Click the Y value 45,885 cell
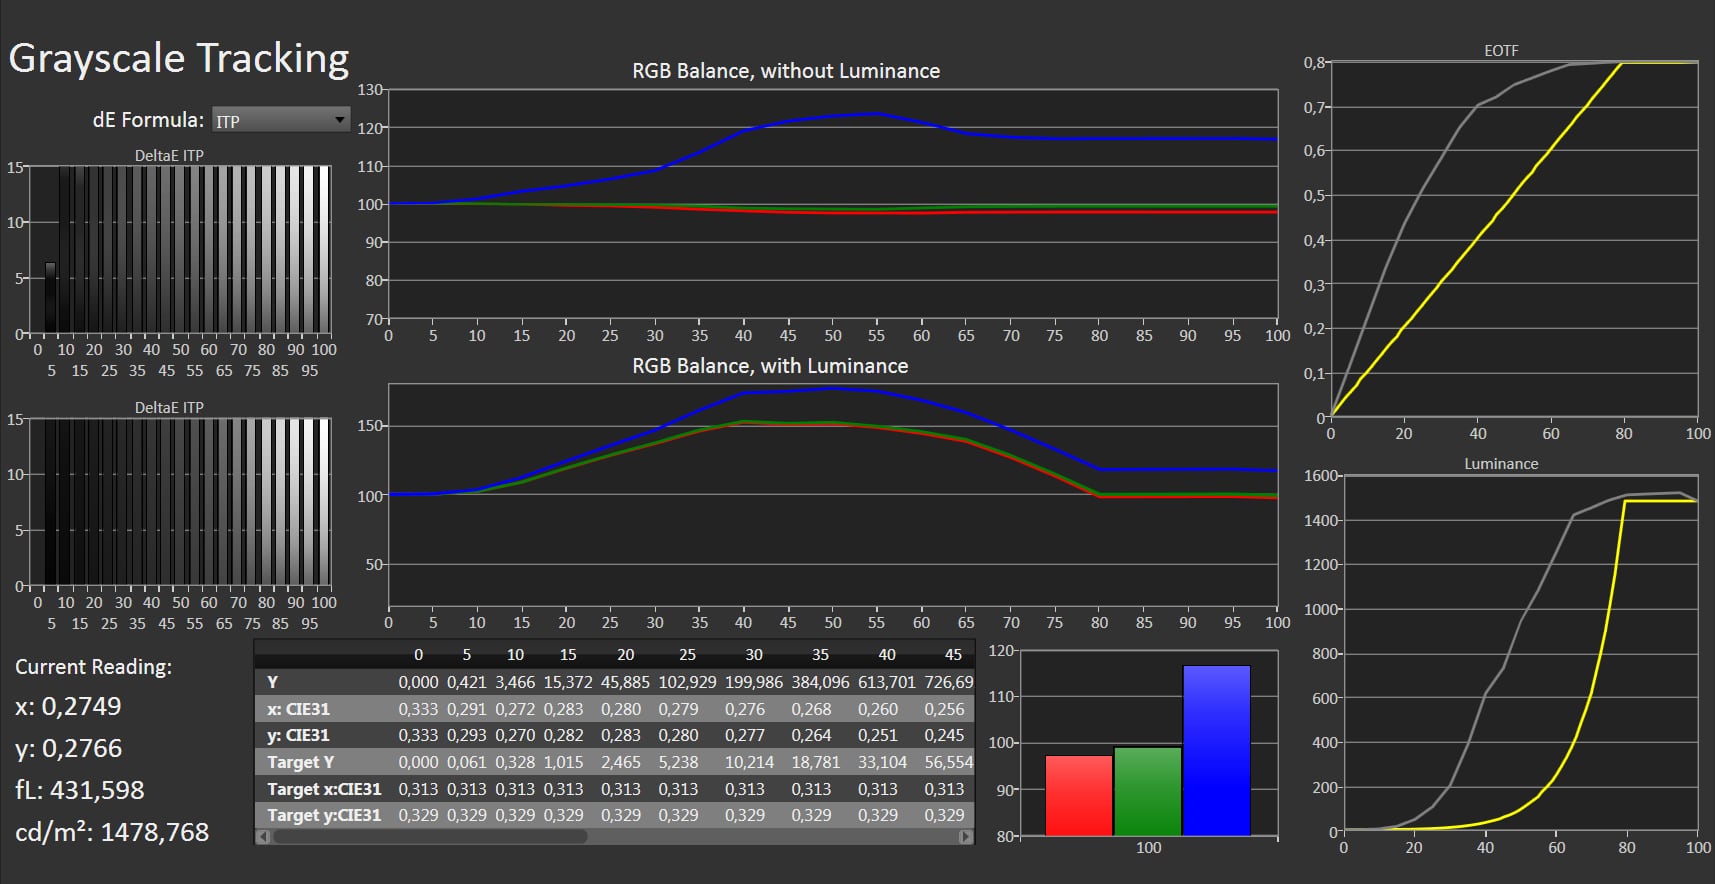 625,682
